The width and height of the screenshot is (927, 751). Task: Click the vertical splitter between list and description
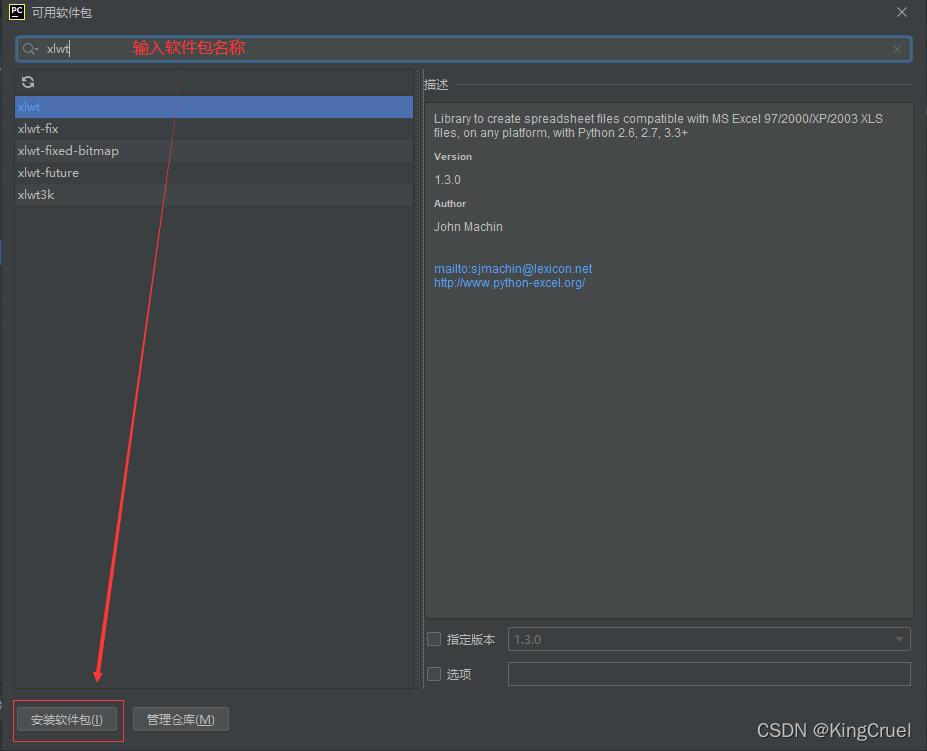pyautogui.click(x=419, y=378)
